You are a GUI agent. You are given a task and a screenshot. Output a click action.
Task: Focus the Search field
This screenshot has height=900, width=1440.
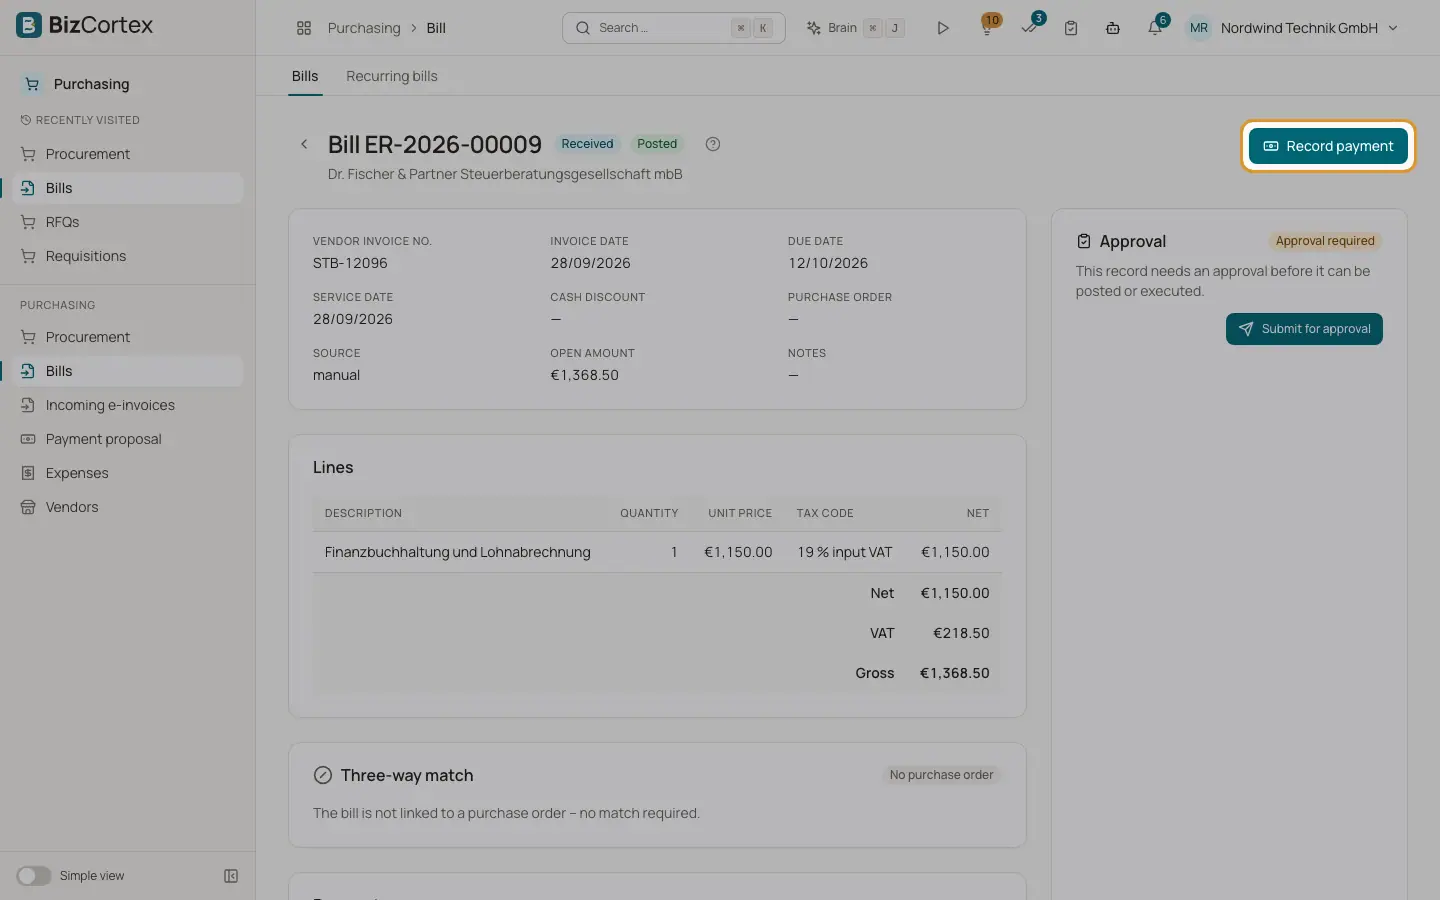674,28
